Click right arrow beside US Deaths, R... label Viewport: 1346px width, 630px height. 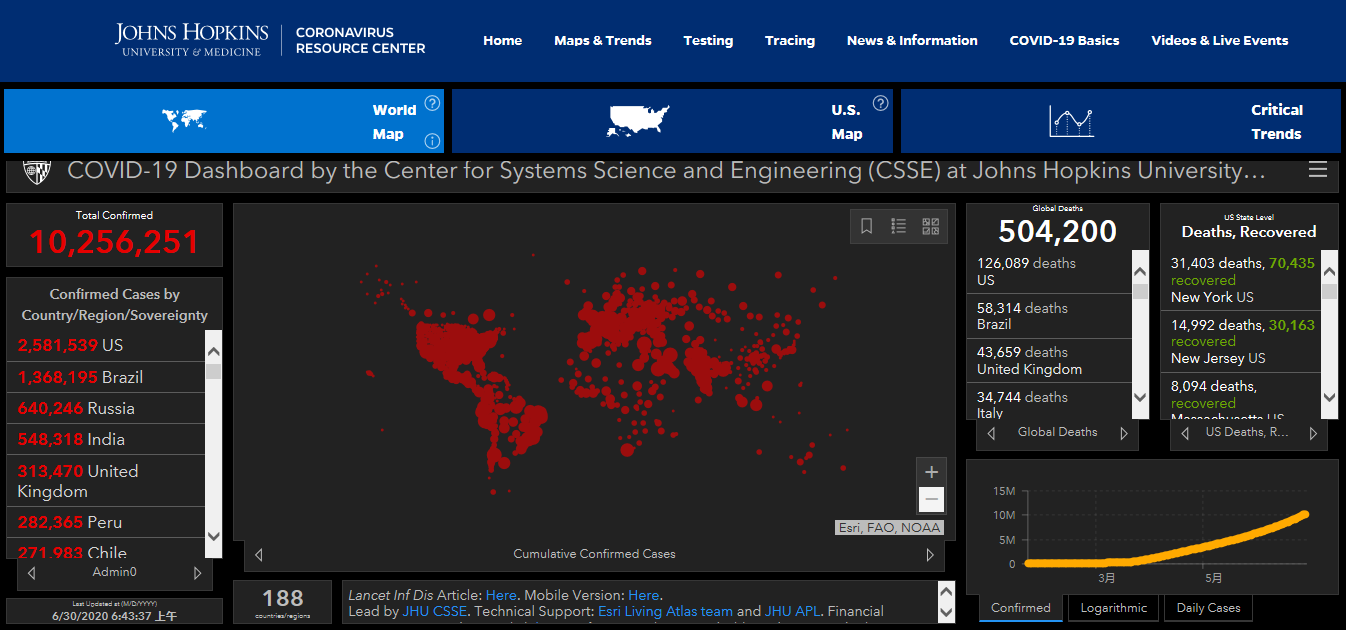1313,433
